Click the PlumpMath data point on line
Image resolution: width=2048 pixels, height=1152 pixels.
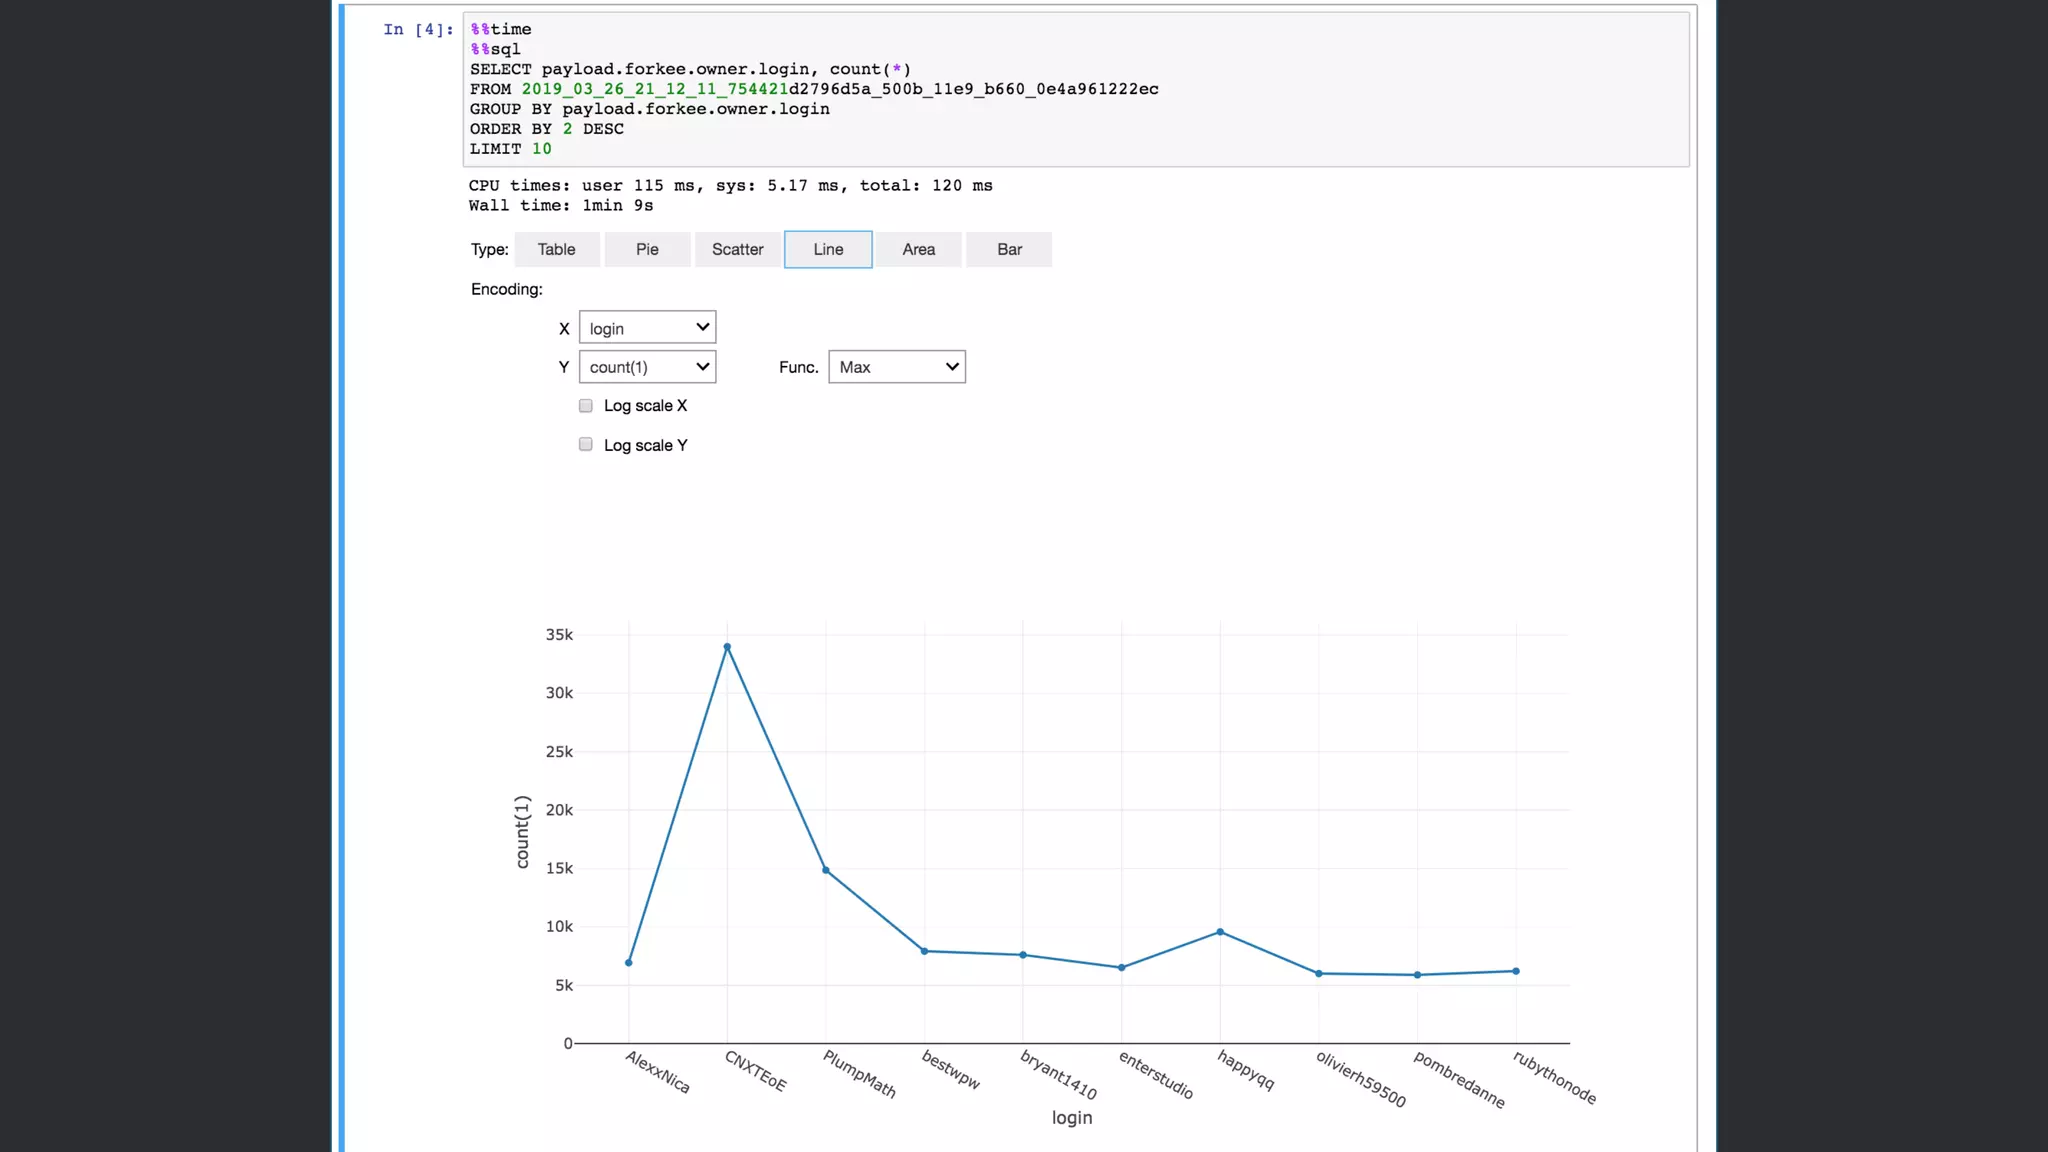[x=826, y=870]
